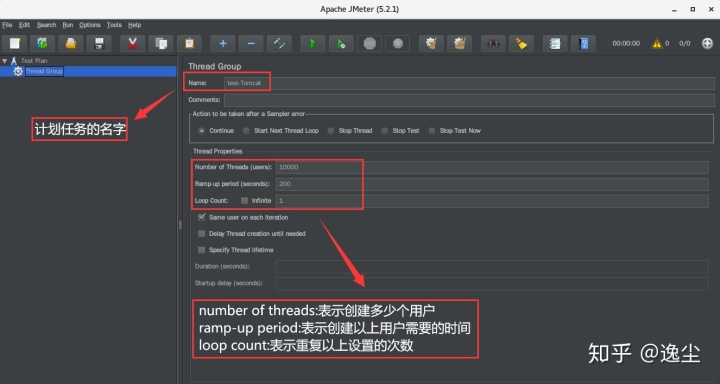Open the Options menu

click(x=90, y=25)
